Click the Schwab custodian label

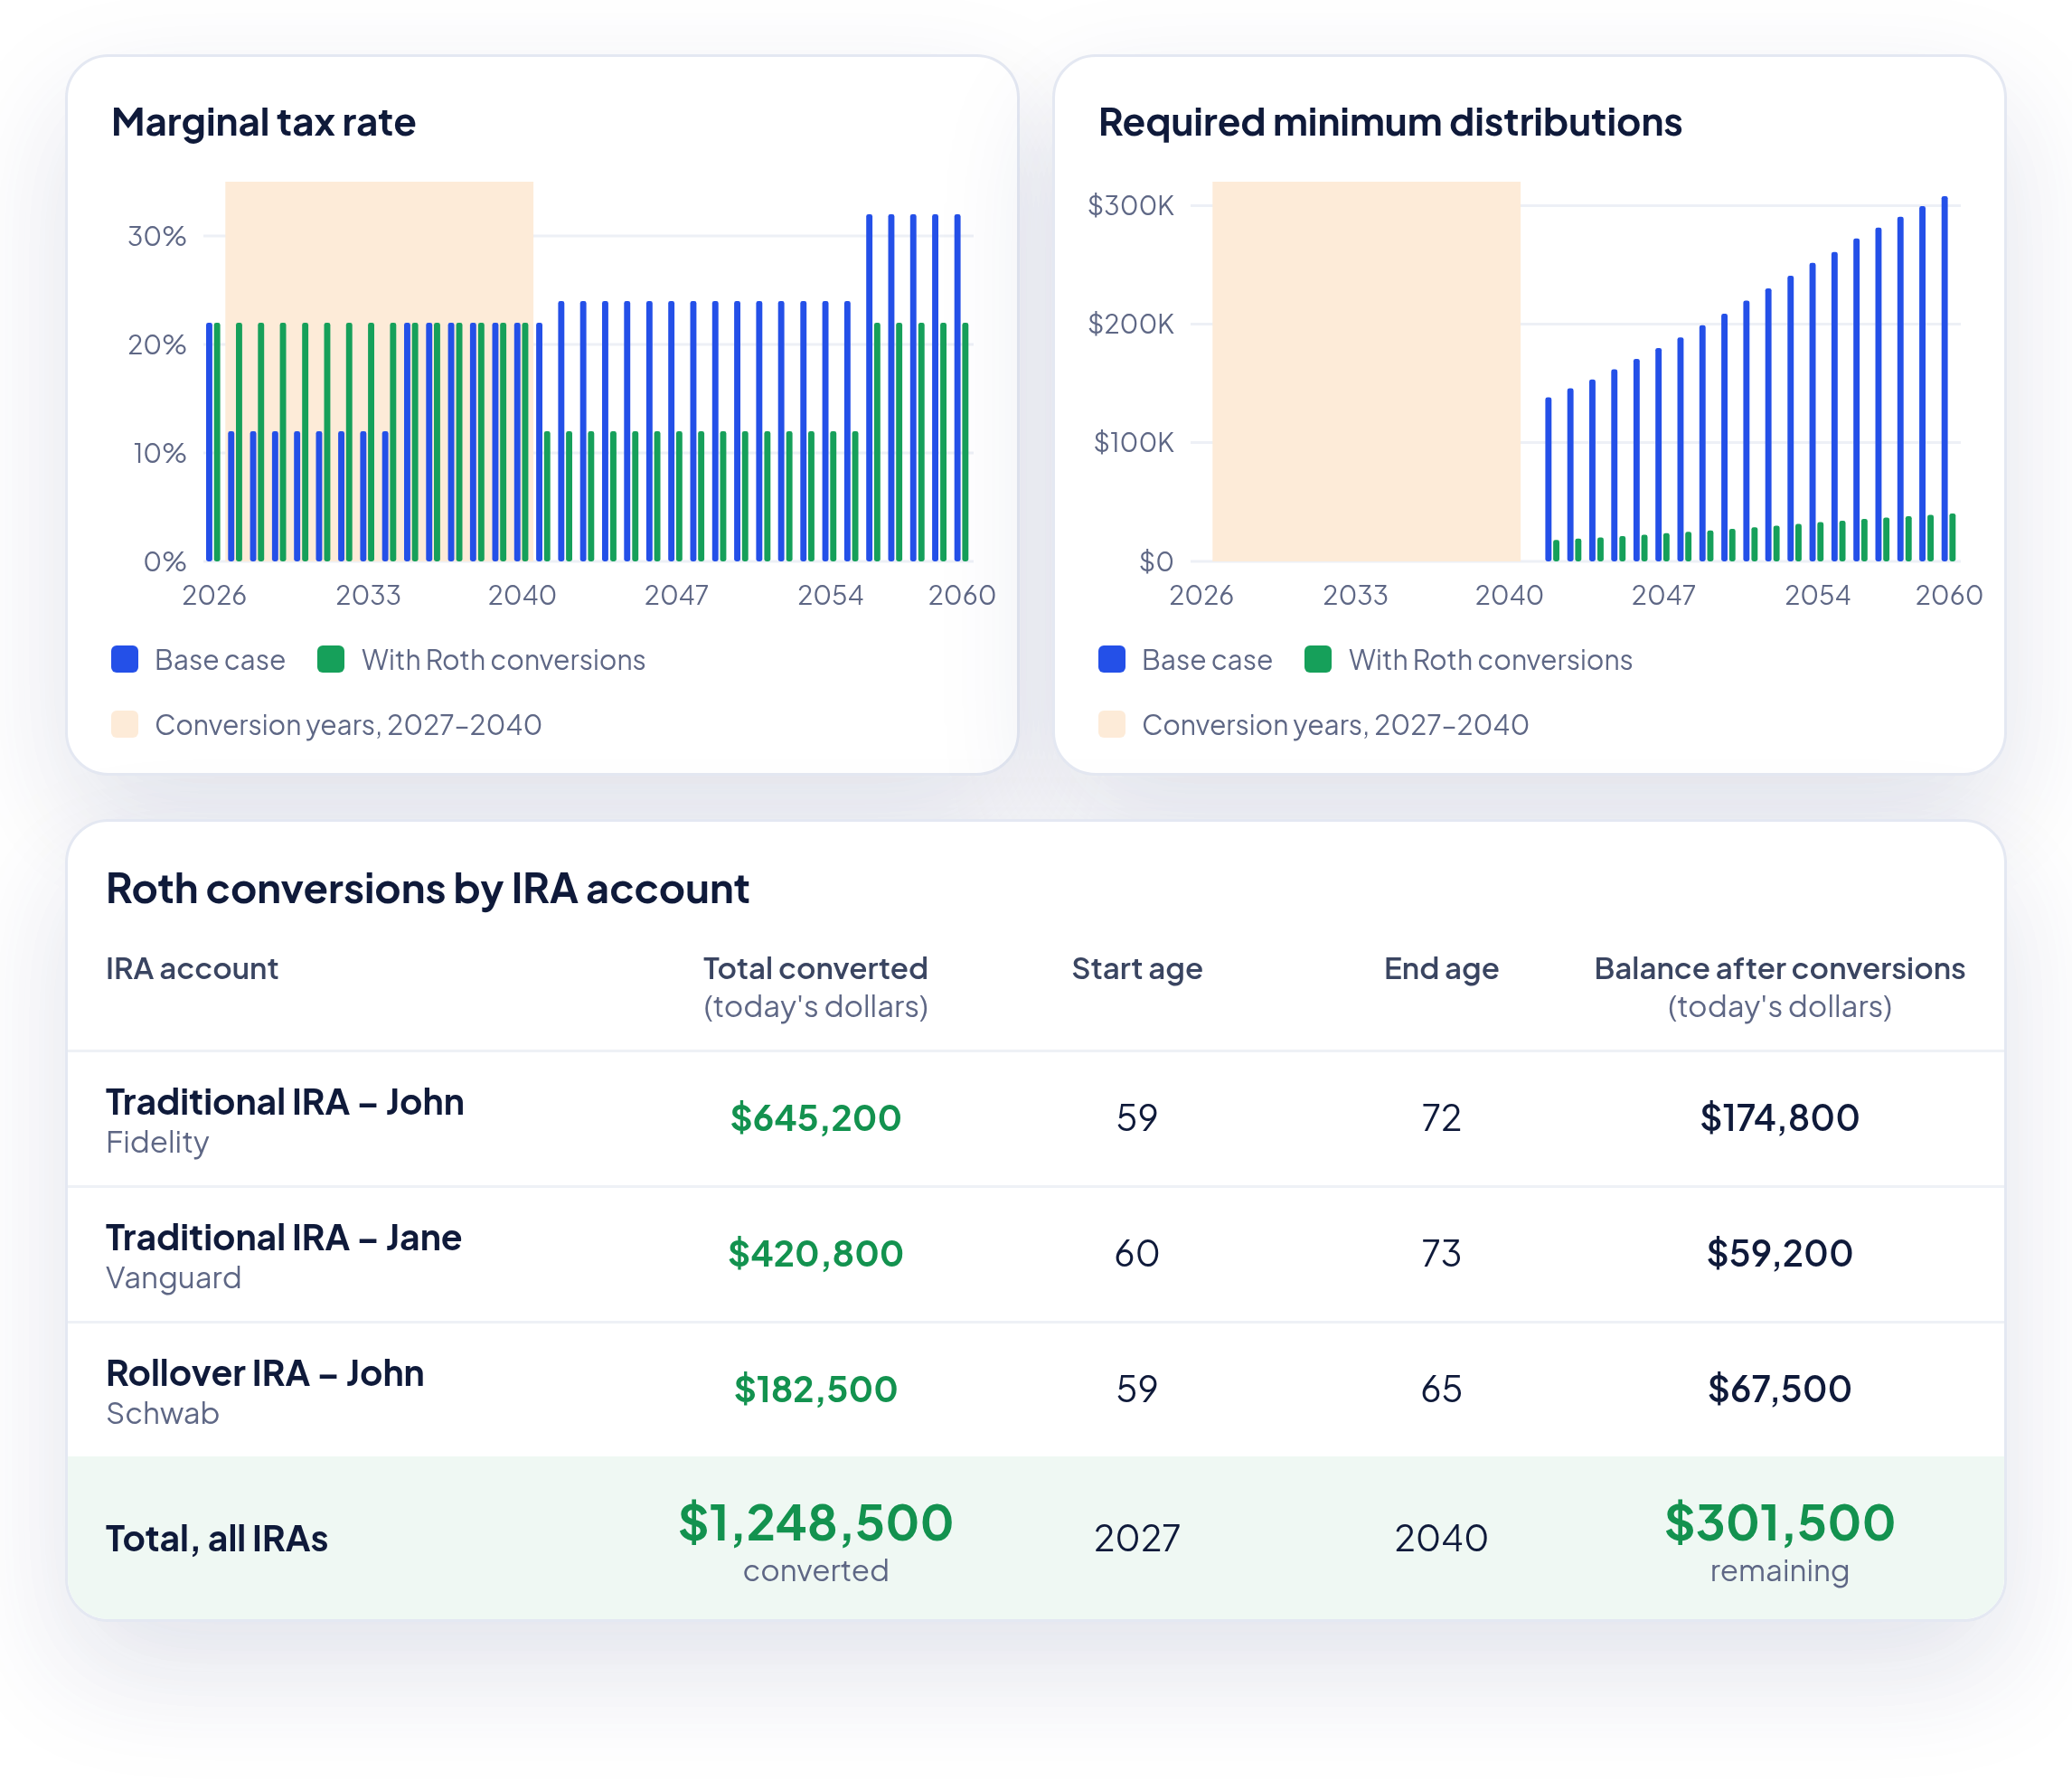point(162,1414)
